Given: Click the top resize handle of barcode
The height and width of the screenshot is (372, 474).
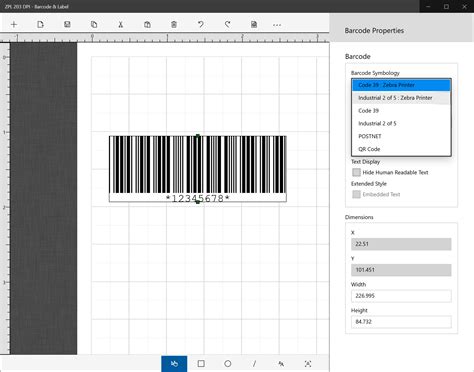Looking at the screenshot, I should (198, 136).
